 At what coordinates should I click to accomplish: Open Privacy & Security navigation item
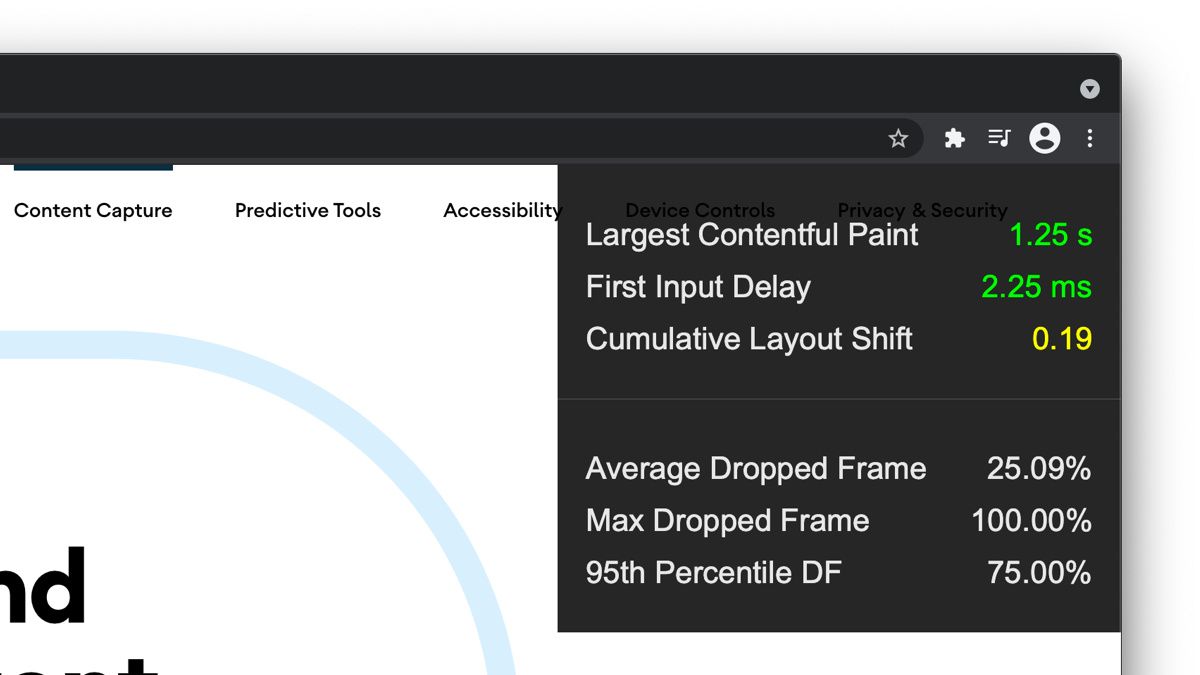(x=922, y=211)
